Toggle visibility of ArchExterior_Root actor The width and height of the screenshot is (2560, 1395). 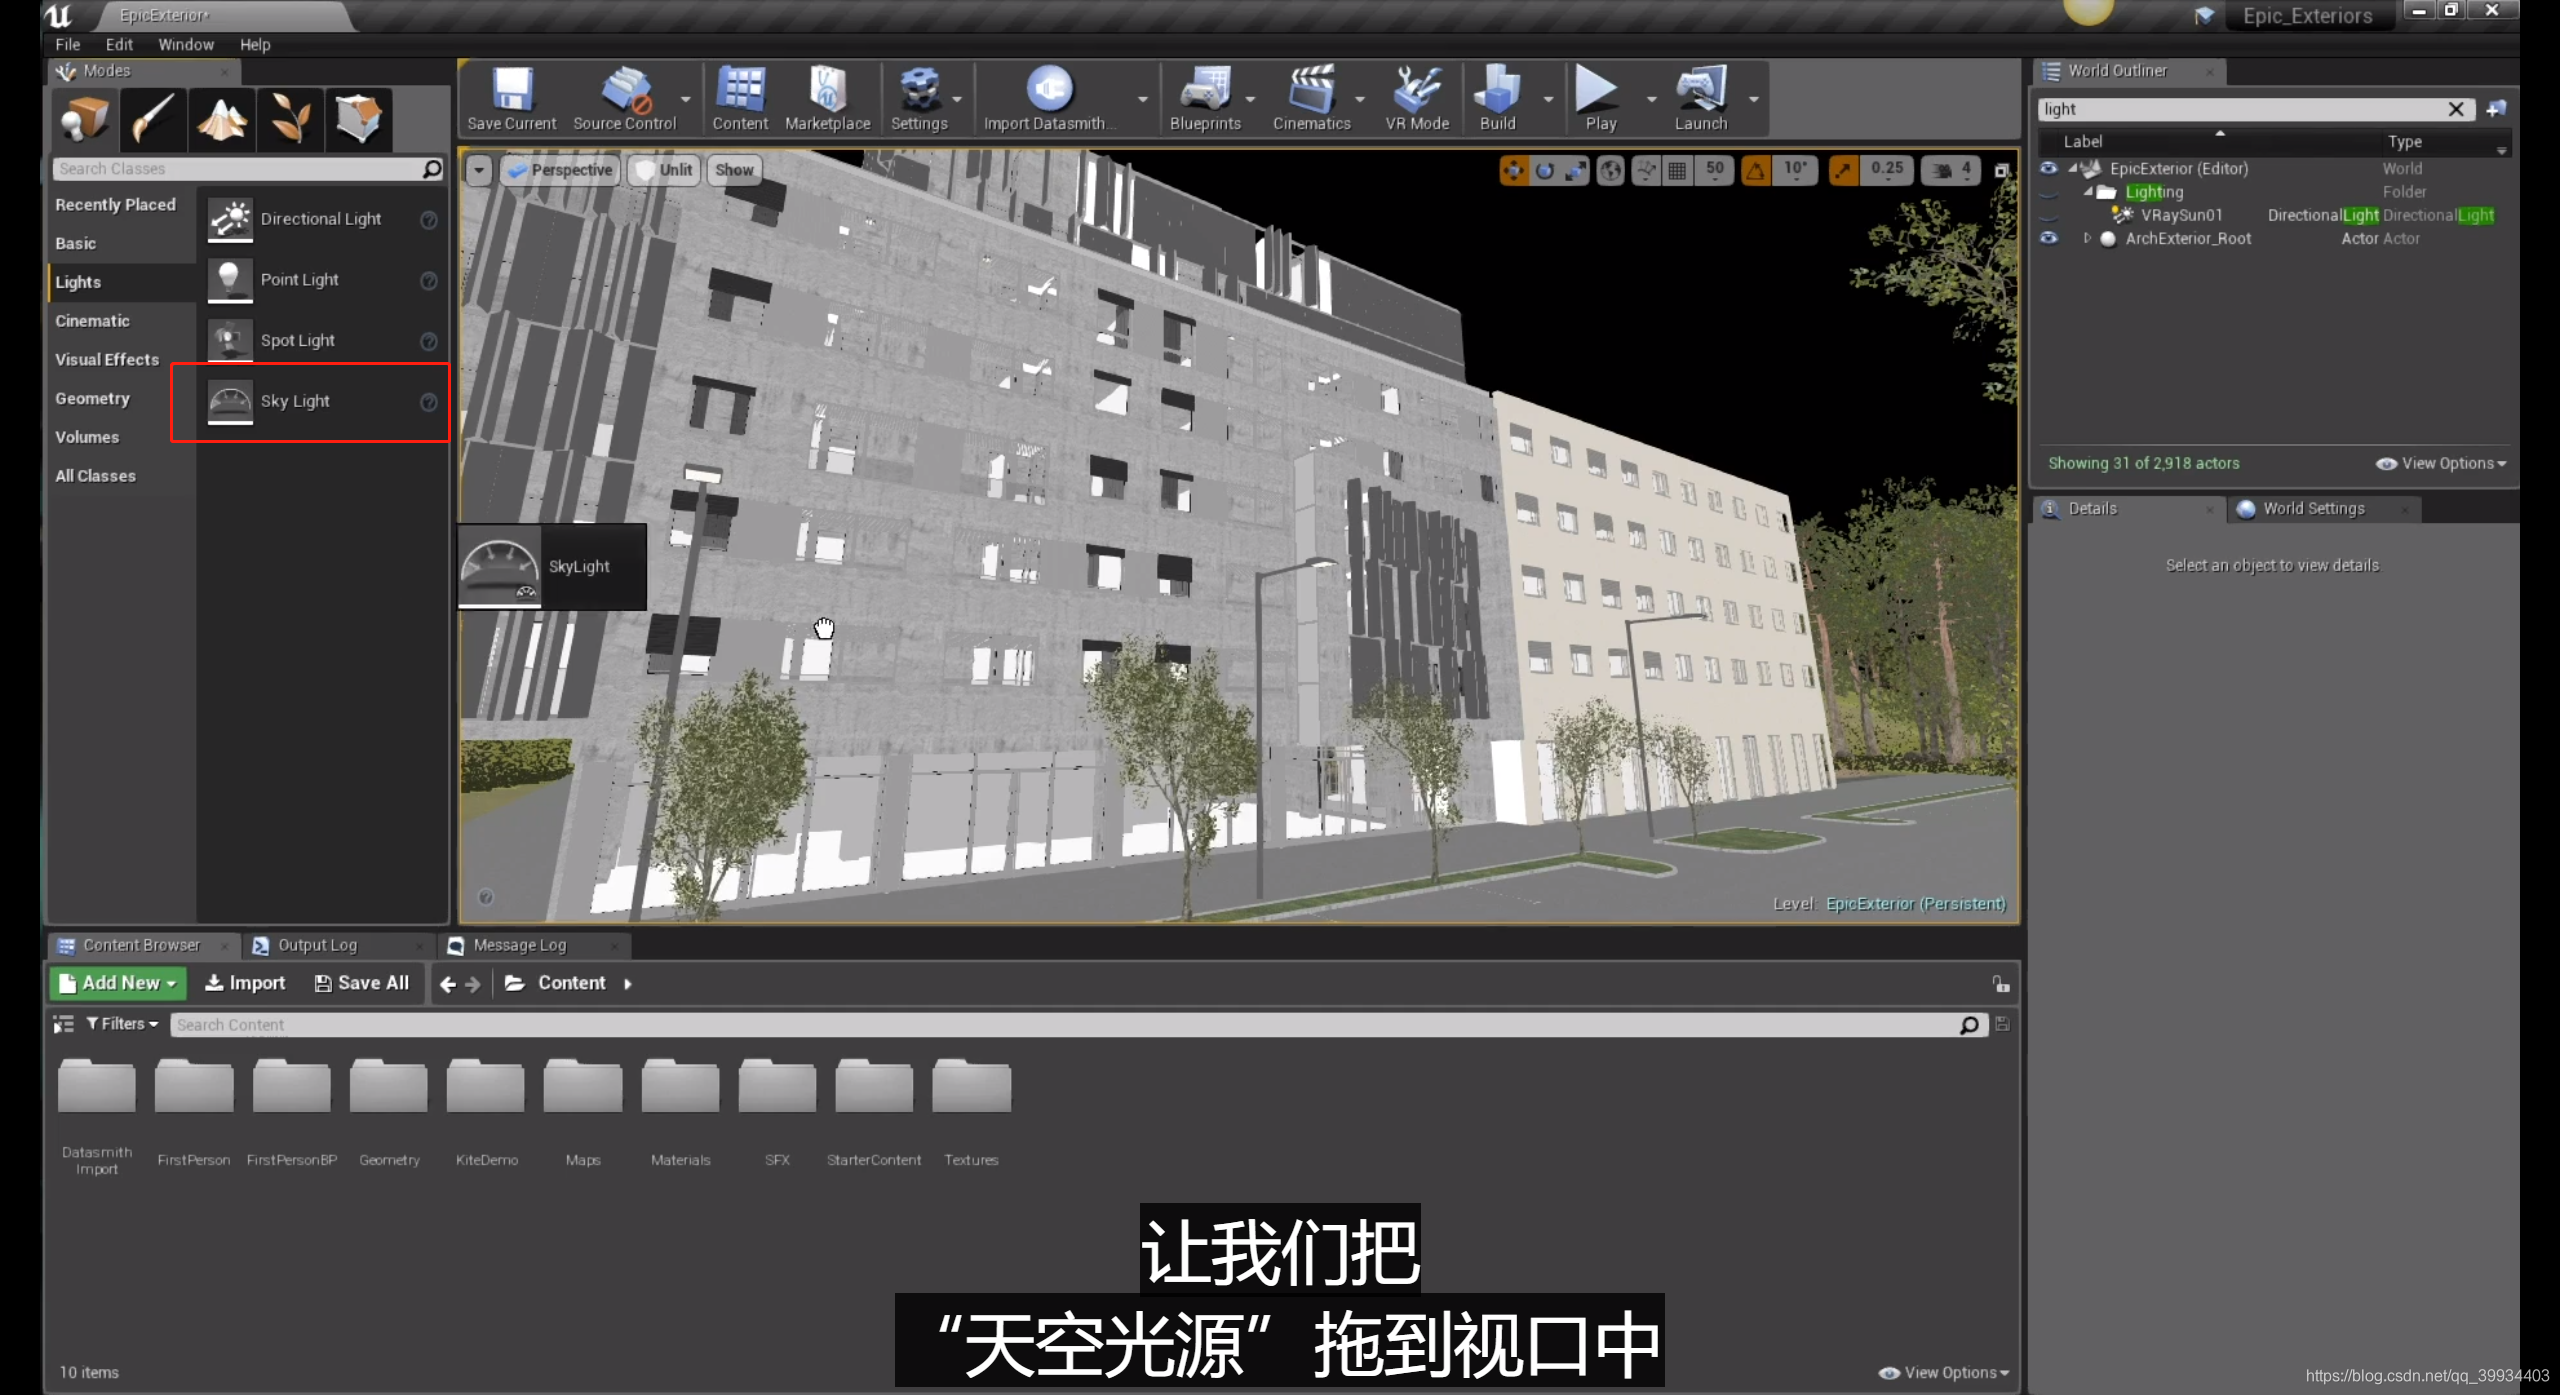[2049, 238]
